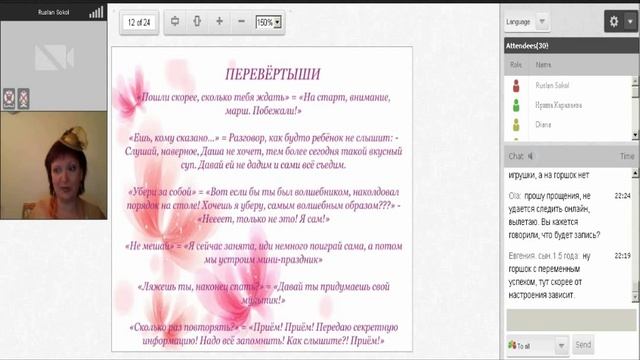Image resolution: width=640 pixels, height=360 pixels.
Task: Select attendee Ruslan Sokol in the list
Action: coord(552,85)
